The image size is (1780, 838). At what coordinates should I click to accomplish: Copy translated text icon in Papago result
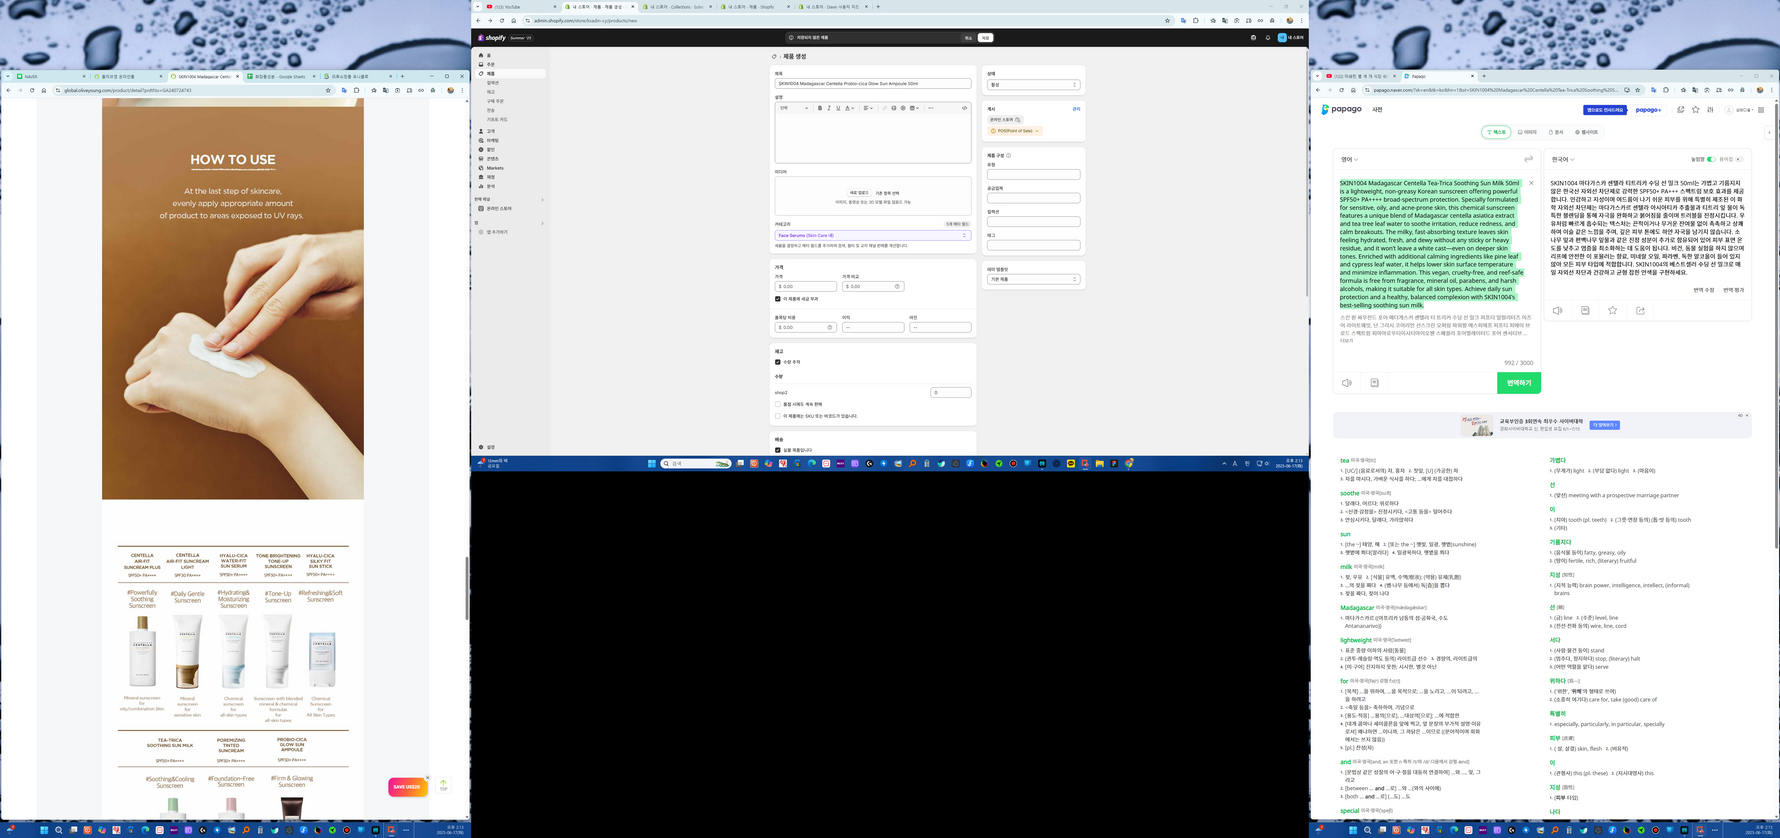pyautogui.click(x=1585, y=311)
